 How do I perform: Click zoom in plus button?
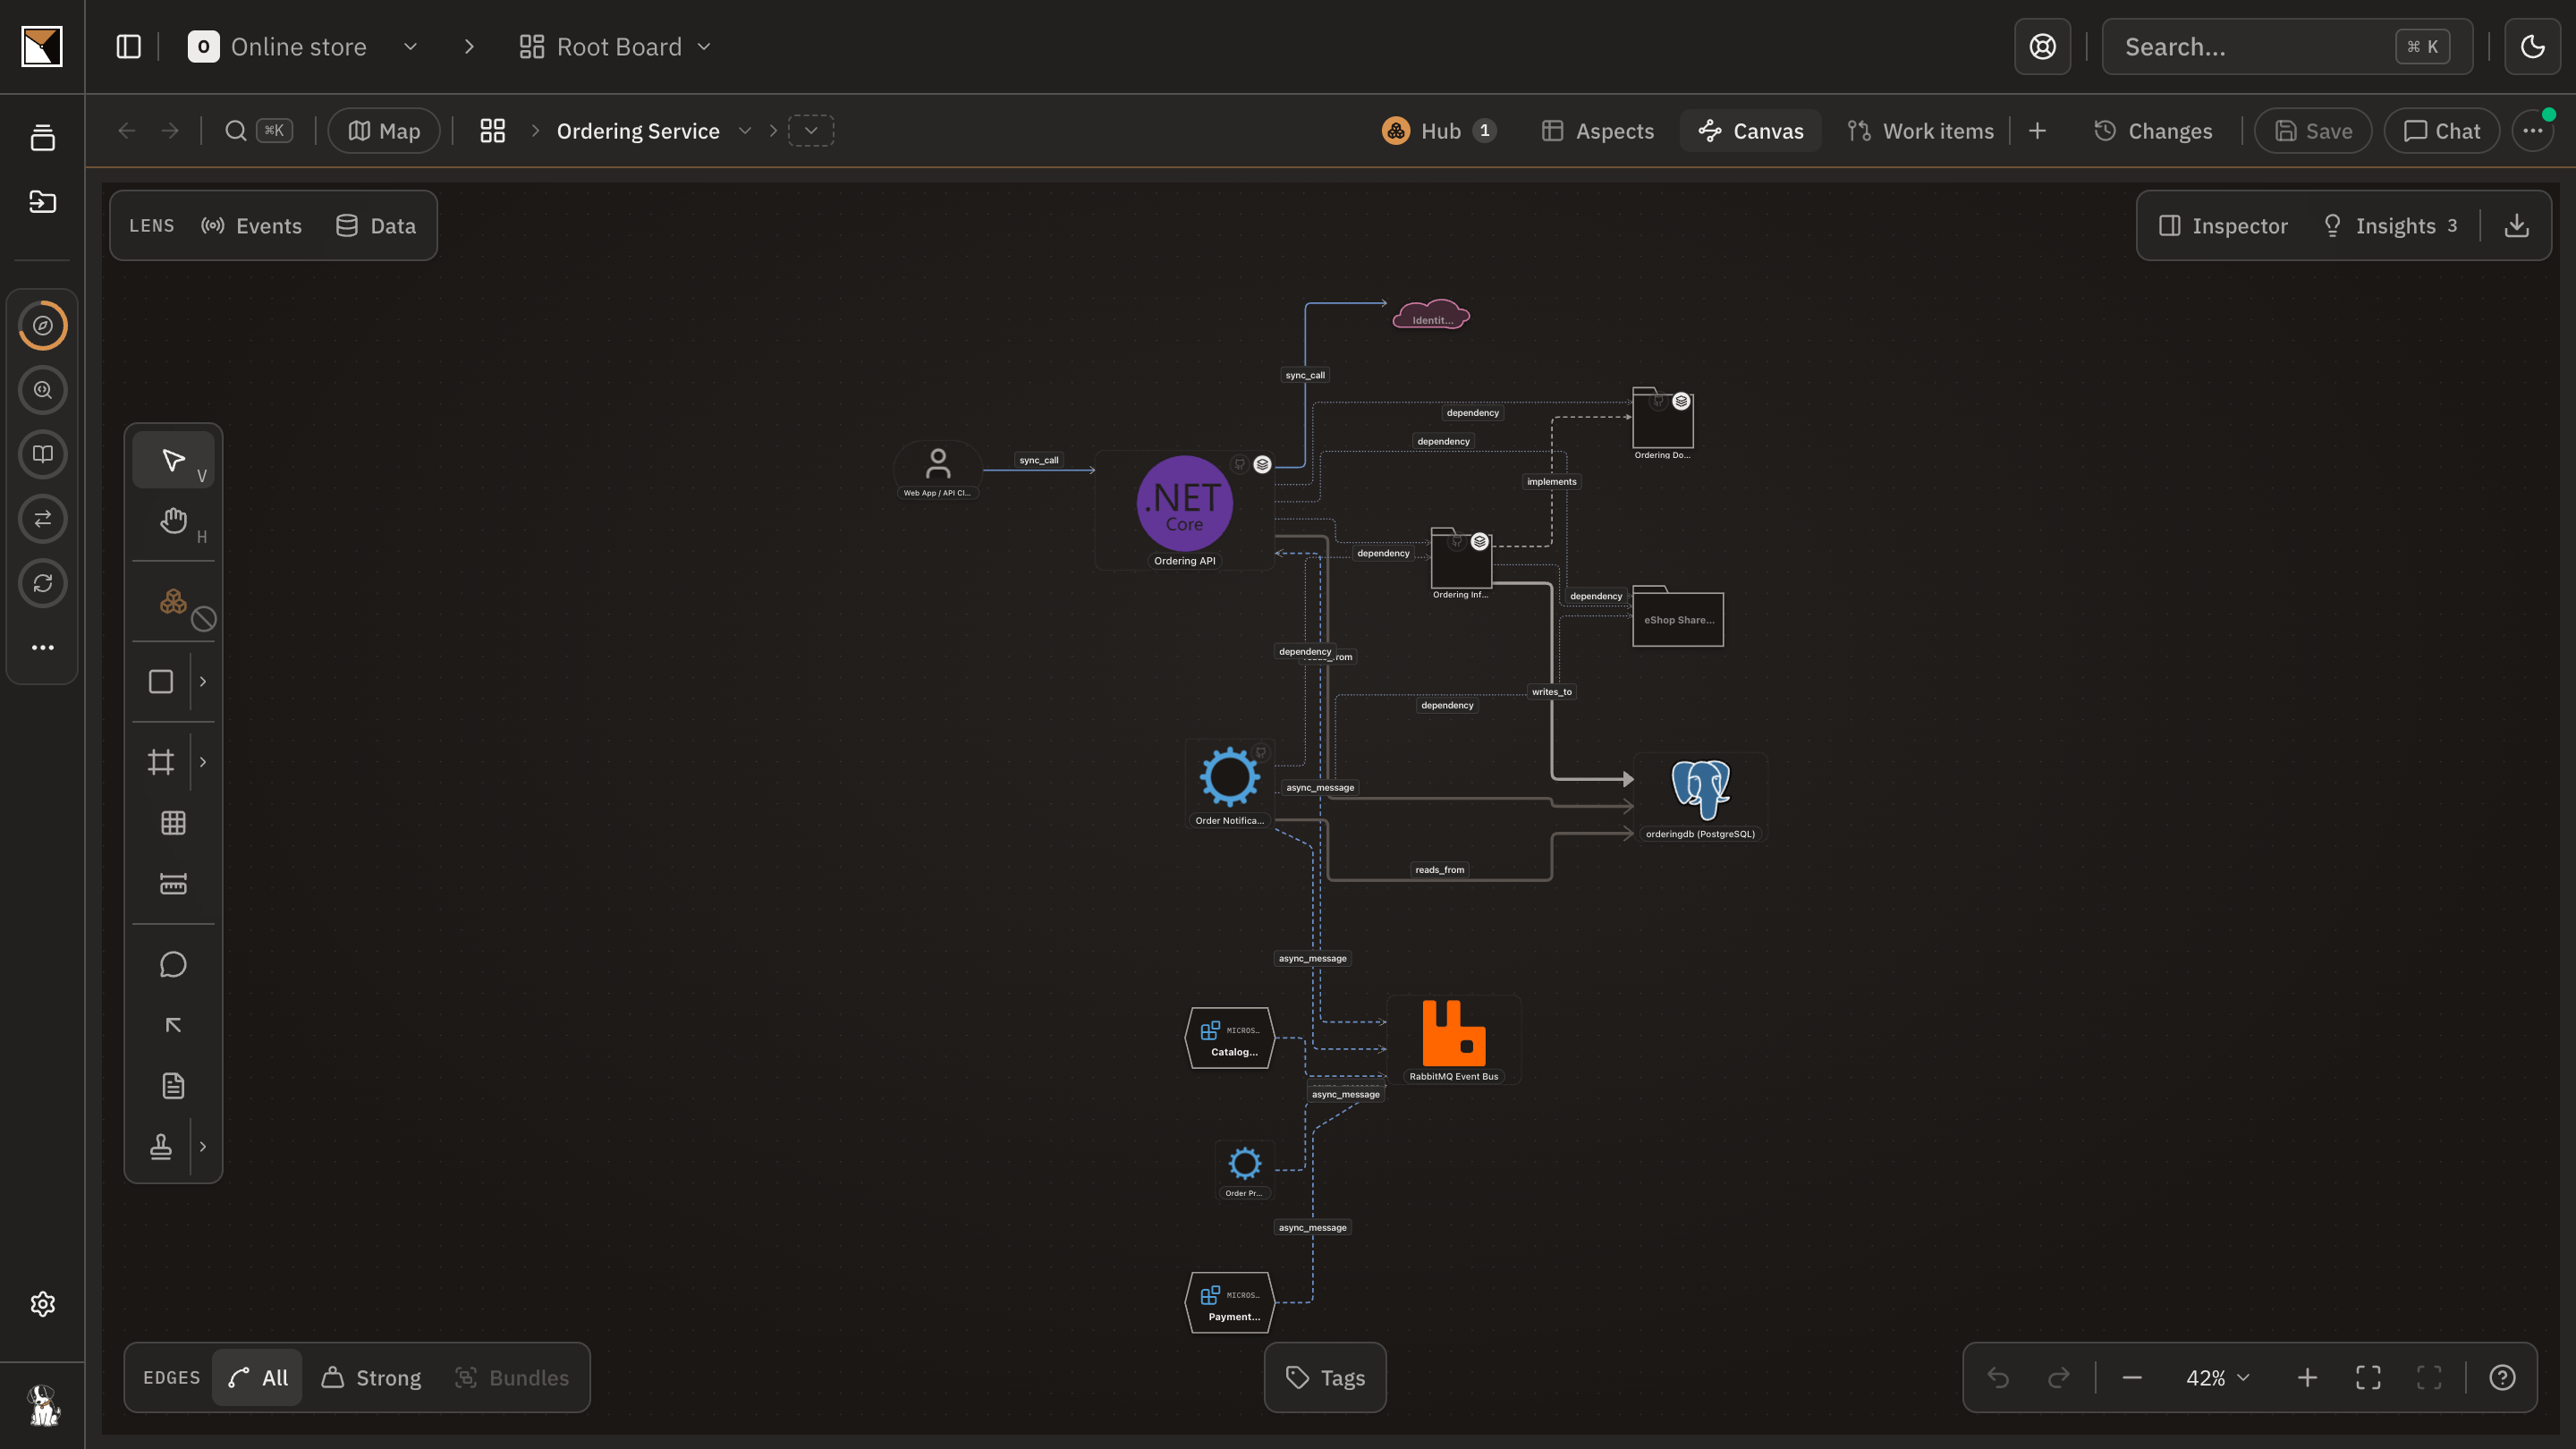pyautogui.click(x=2307, y=1378)
